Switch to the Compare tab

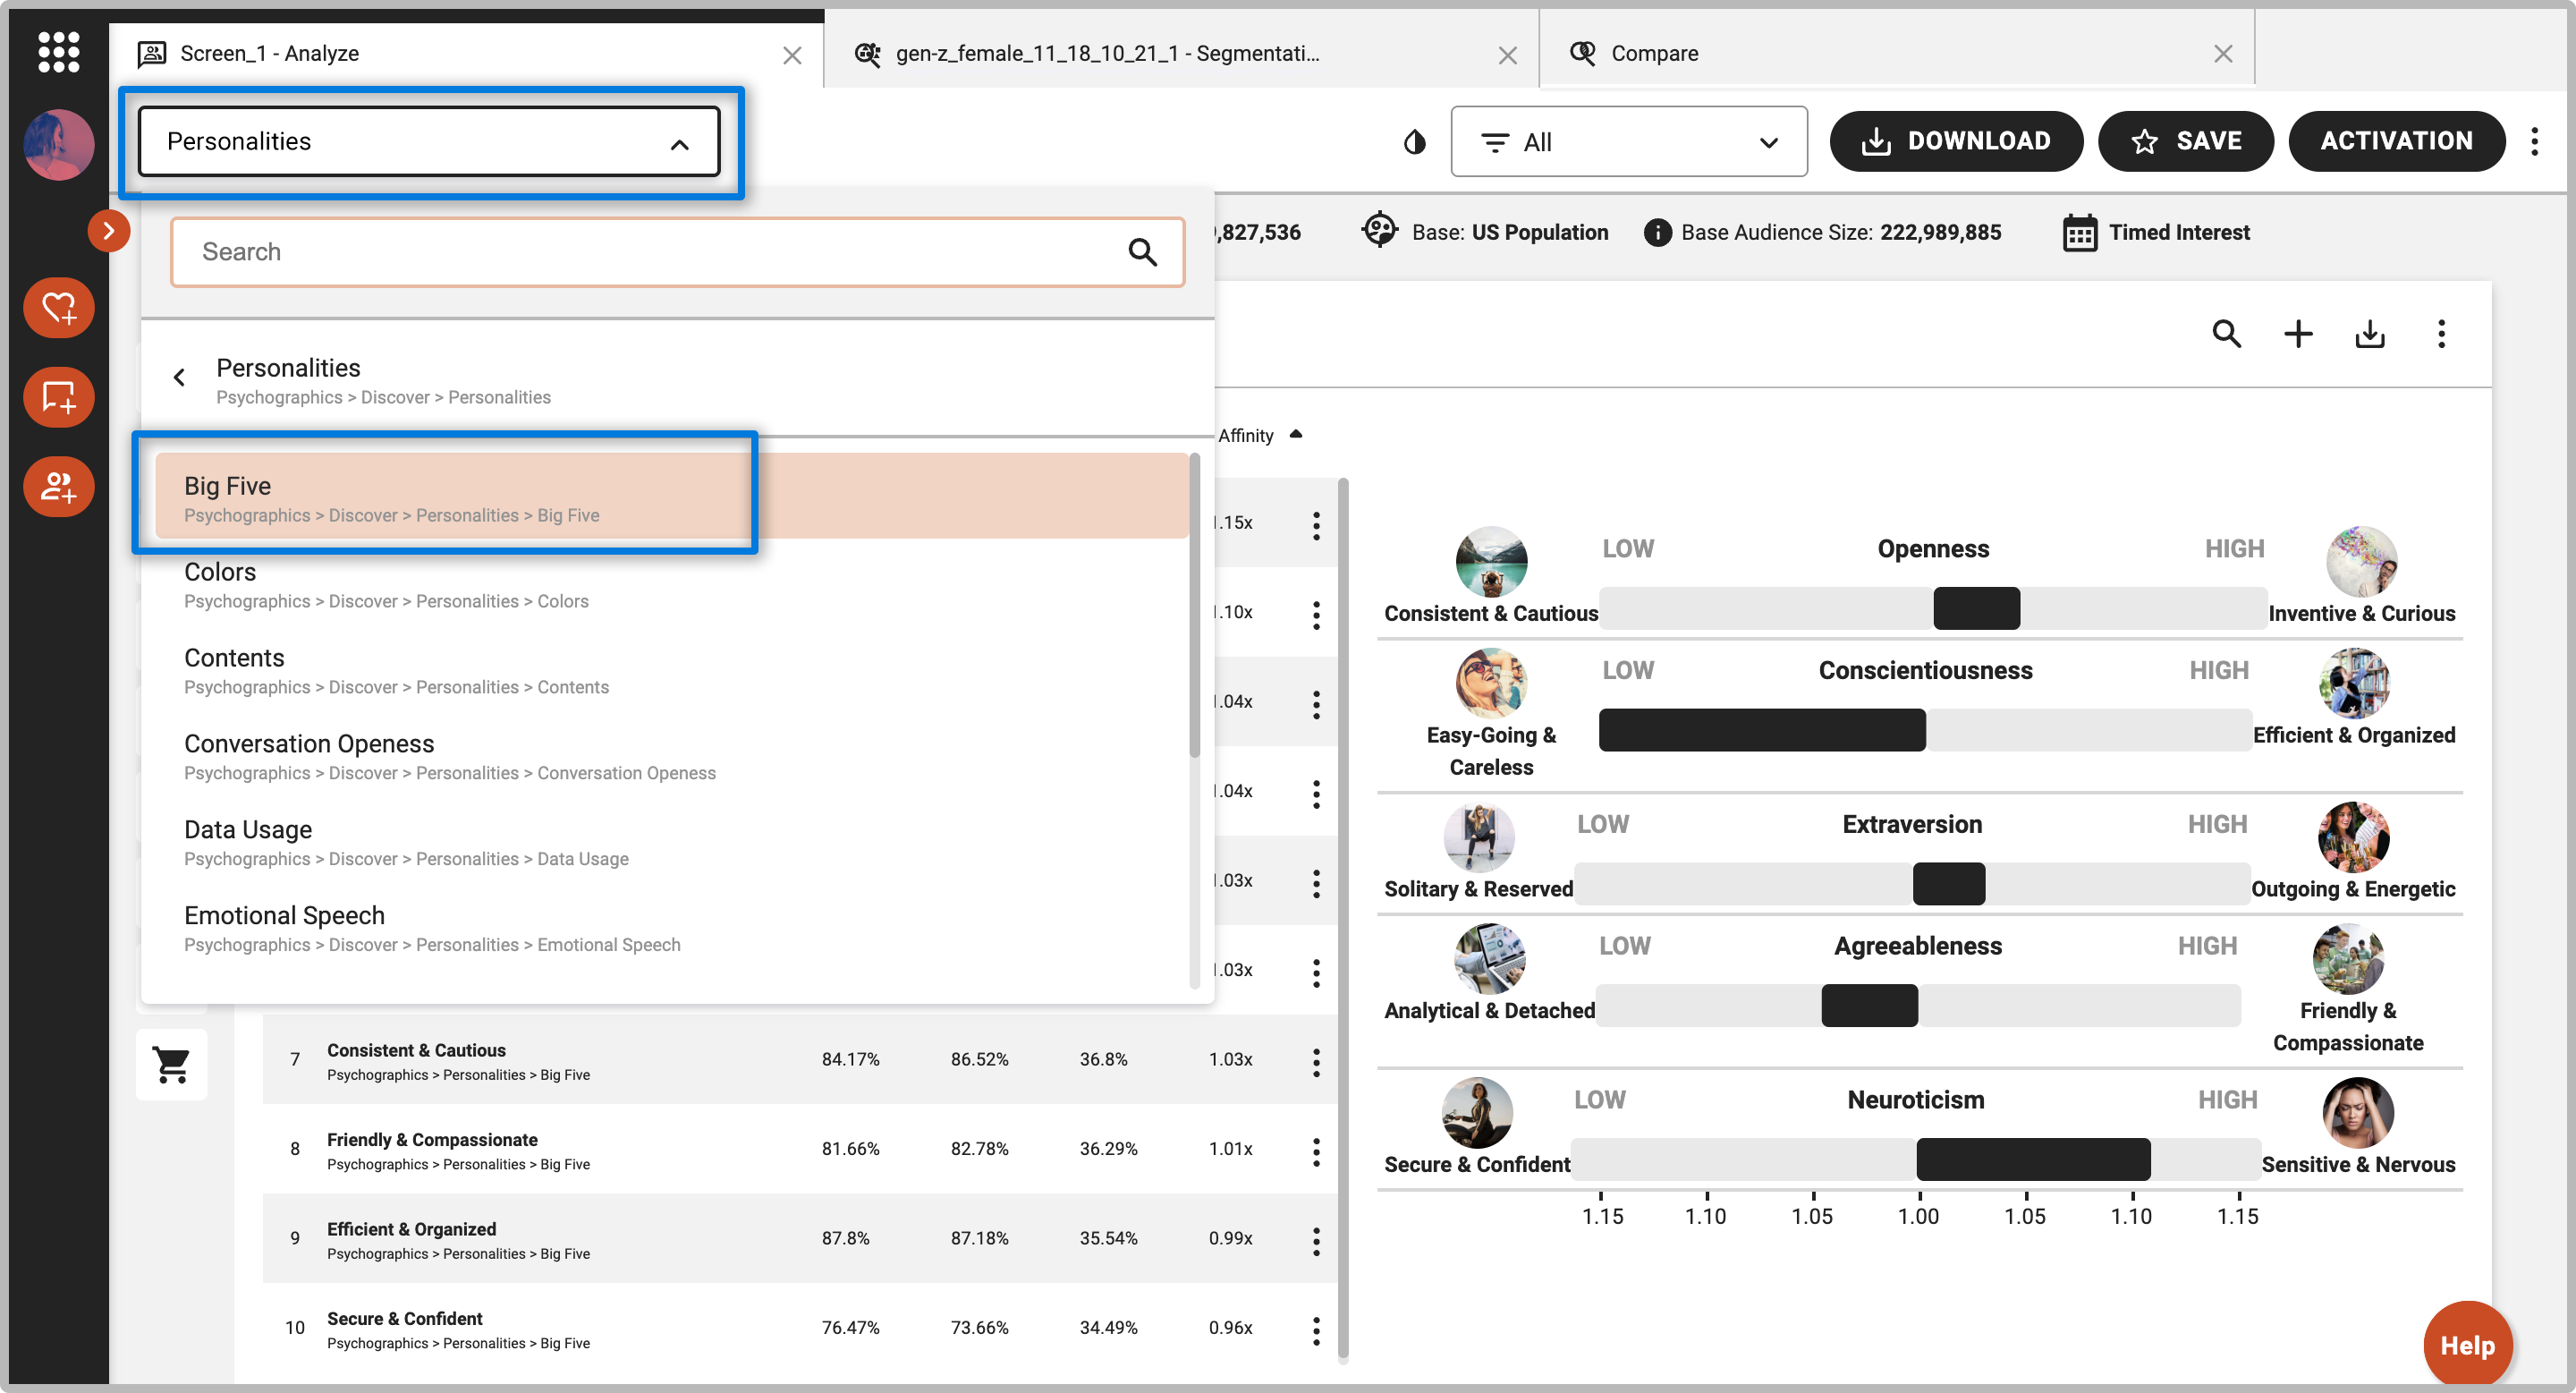pos(1654,53)
